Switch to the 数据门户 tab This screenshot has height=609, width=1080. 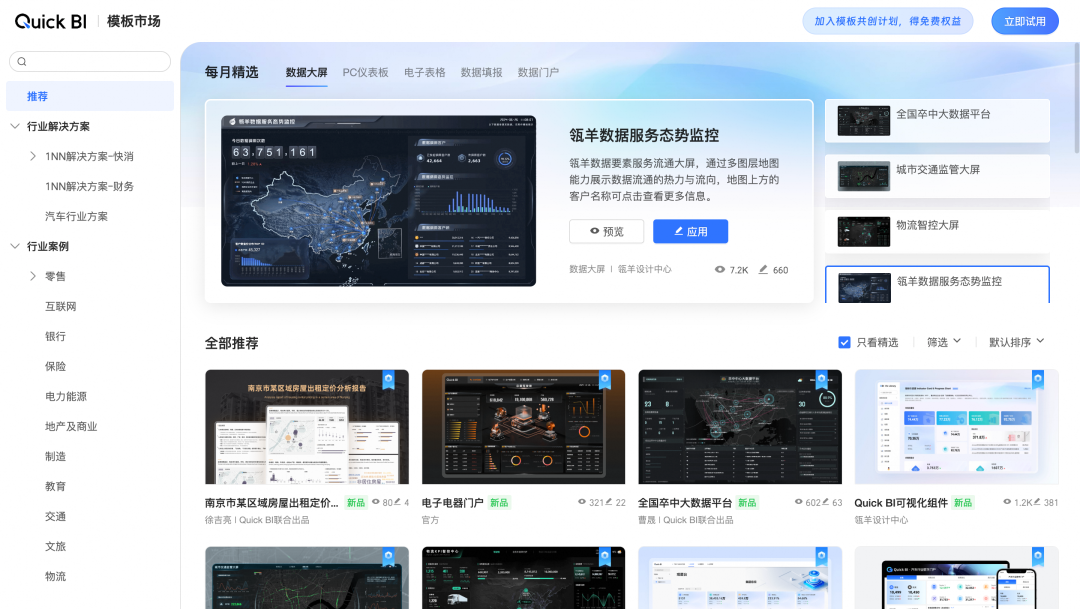pyautogui.click(x=539, y=72)
